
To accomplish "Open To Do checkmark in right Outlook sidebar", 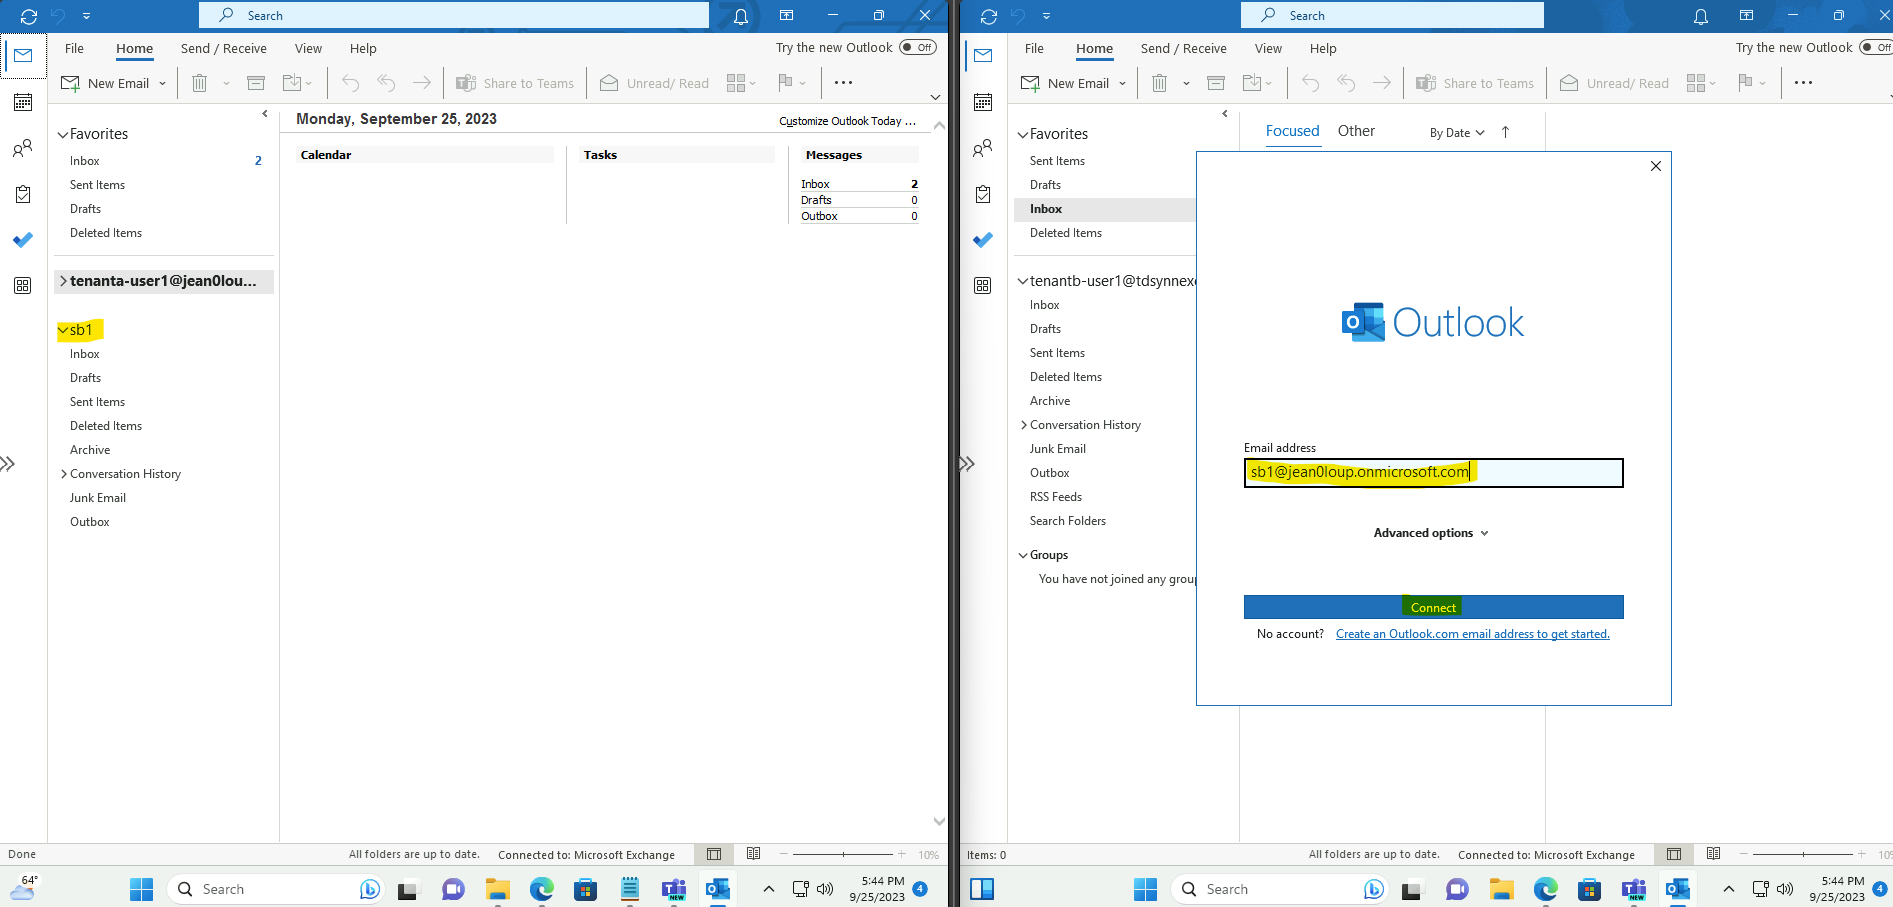I will click(x=983, y=240).
